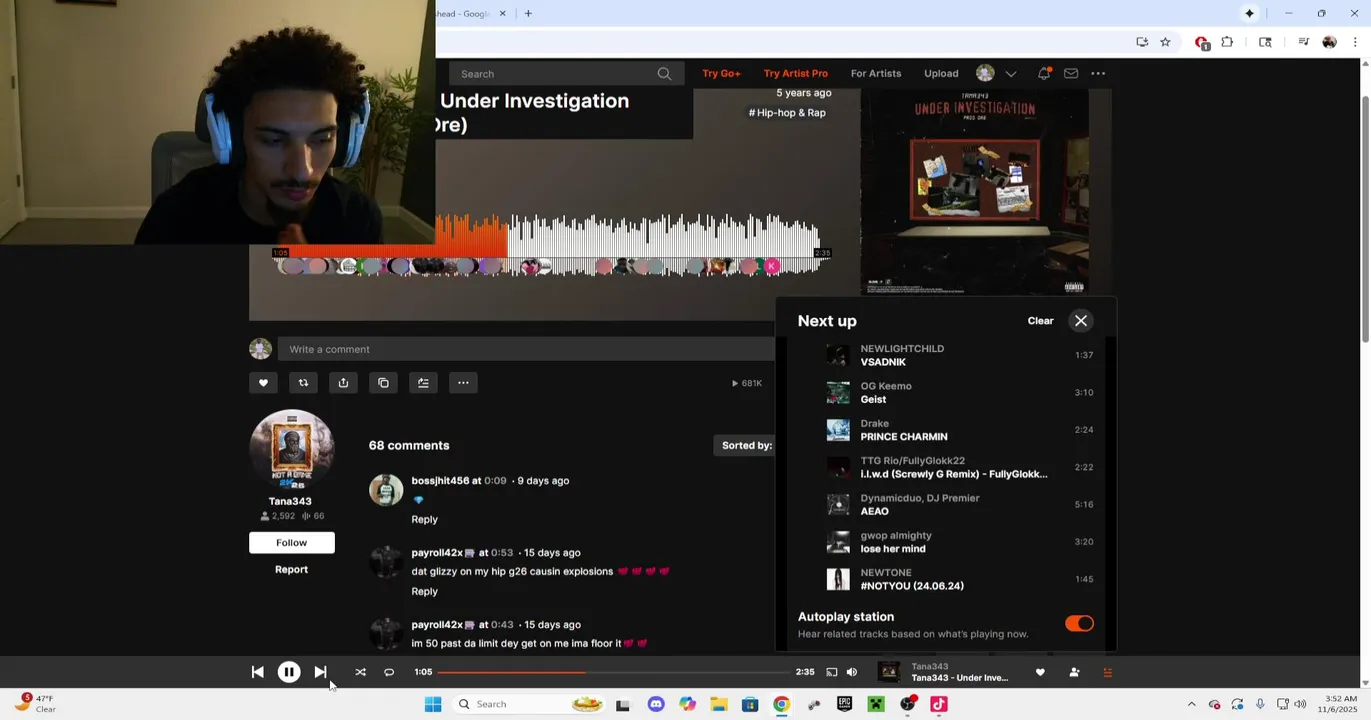Open the Upload page
Image resolution: width=1371 pixels, height=720 pixels.
pos(941,74)
